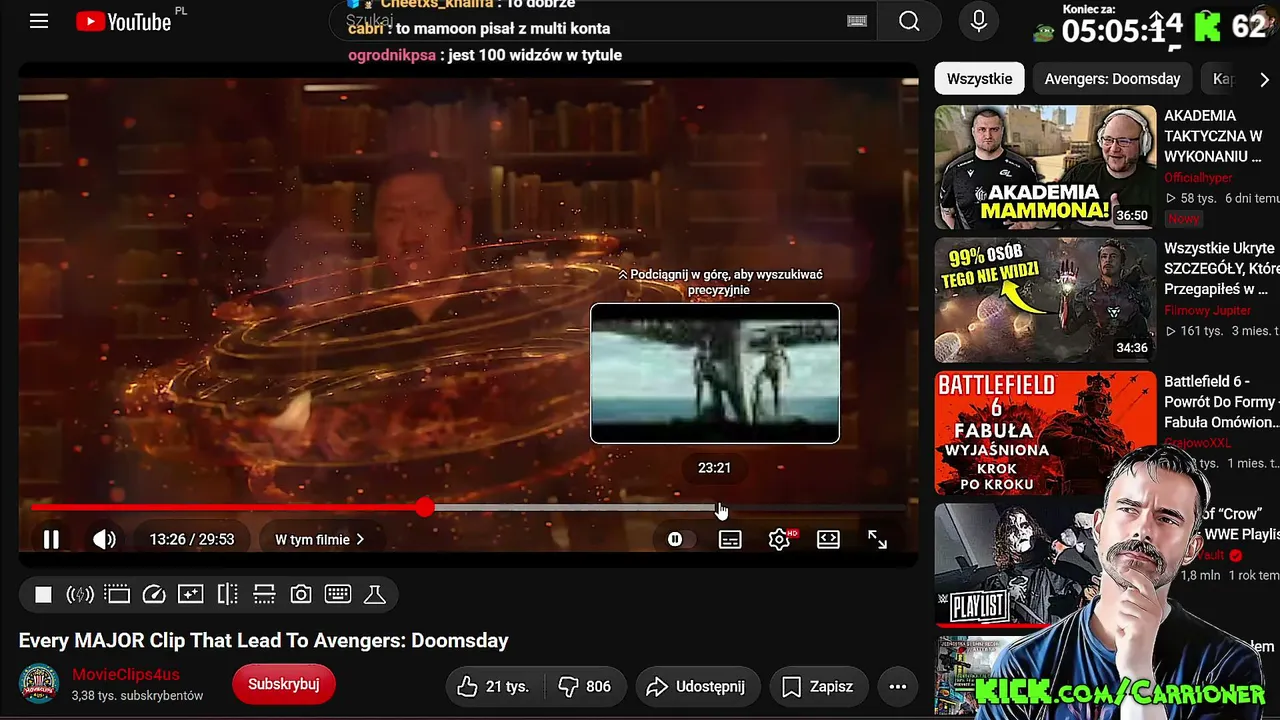The height and width of the screenshot is (720, 1280).
Task: Open the three-dot more actions menu
Action: point(898,686)
